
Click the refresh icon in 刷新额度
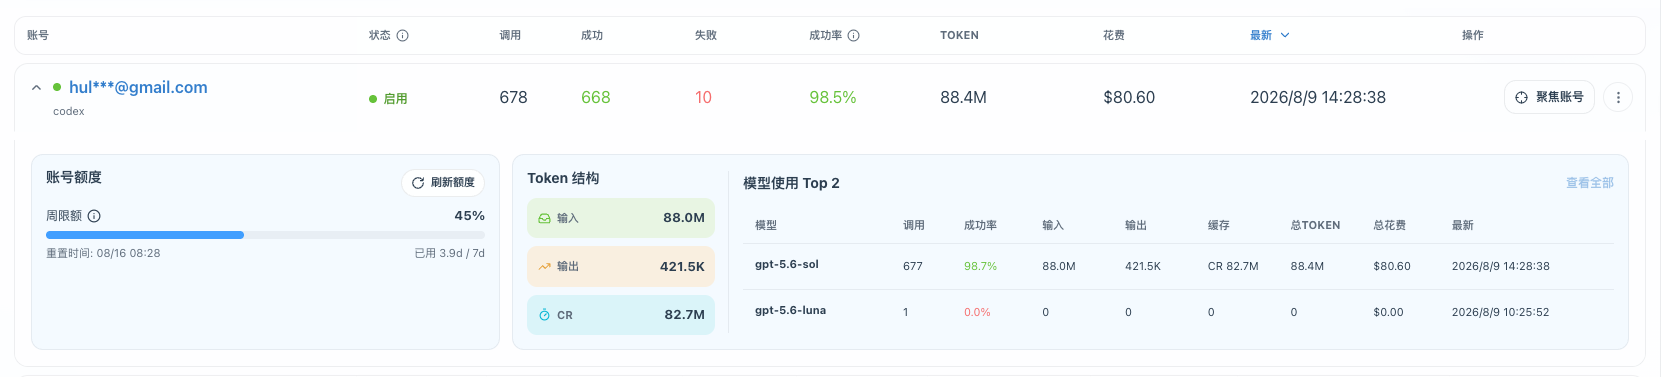418,183
